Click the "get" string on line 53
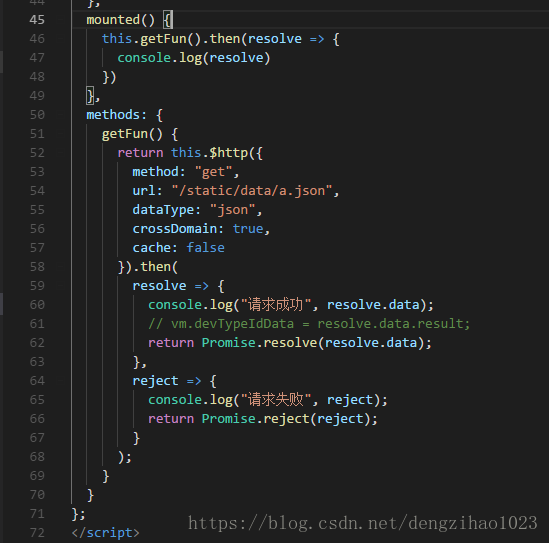The width and height of the screenshot is (549, 543). (x=213, y=172)
